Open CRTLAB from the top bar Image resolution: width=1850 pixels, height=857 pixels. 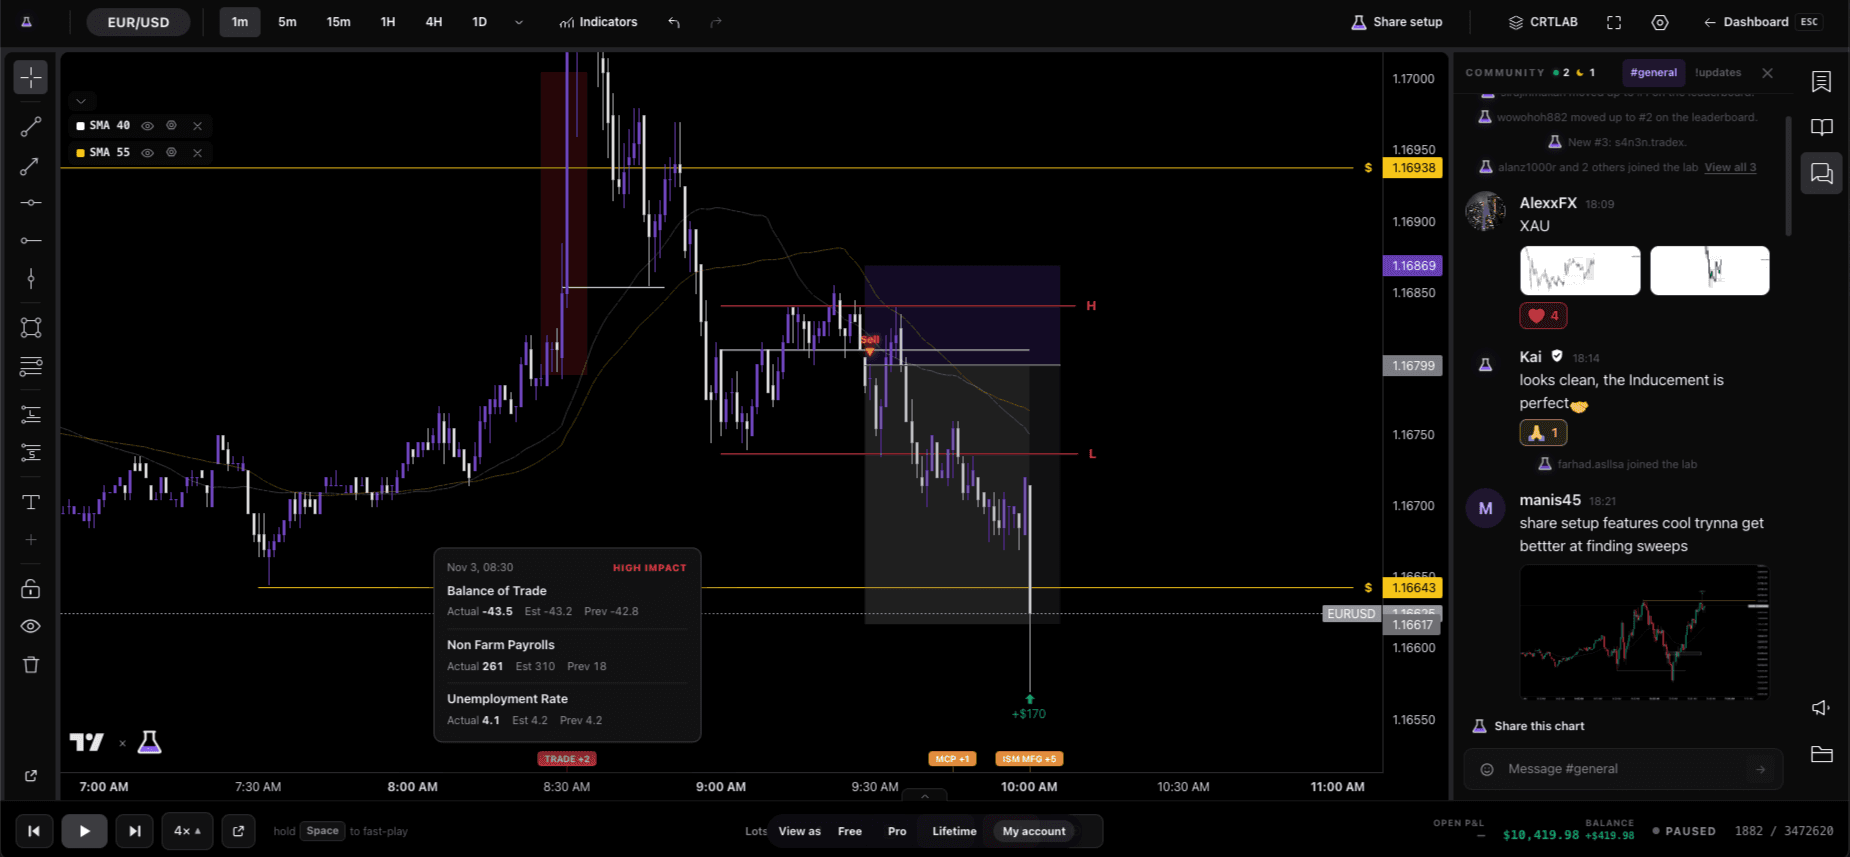pyautogui.click(x=1543, y=22)
